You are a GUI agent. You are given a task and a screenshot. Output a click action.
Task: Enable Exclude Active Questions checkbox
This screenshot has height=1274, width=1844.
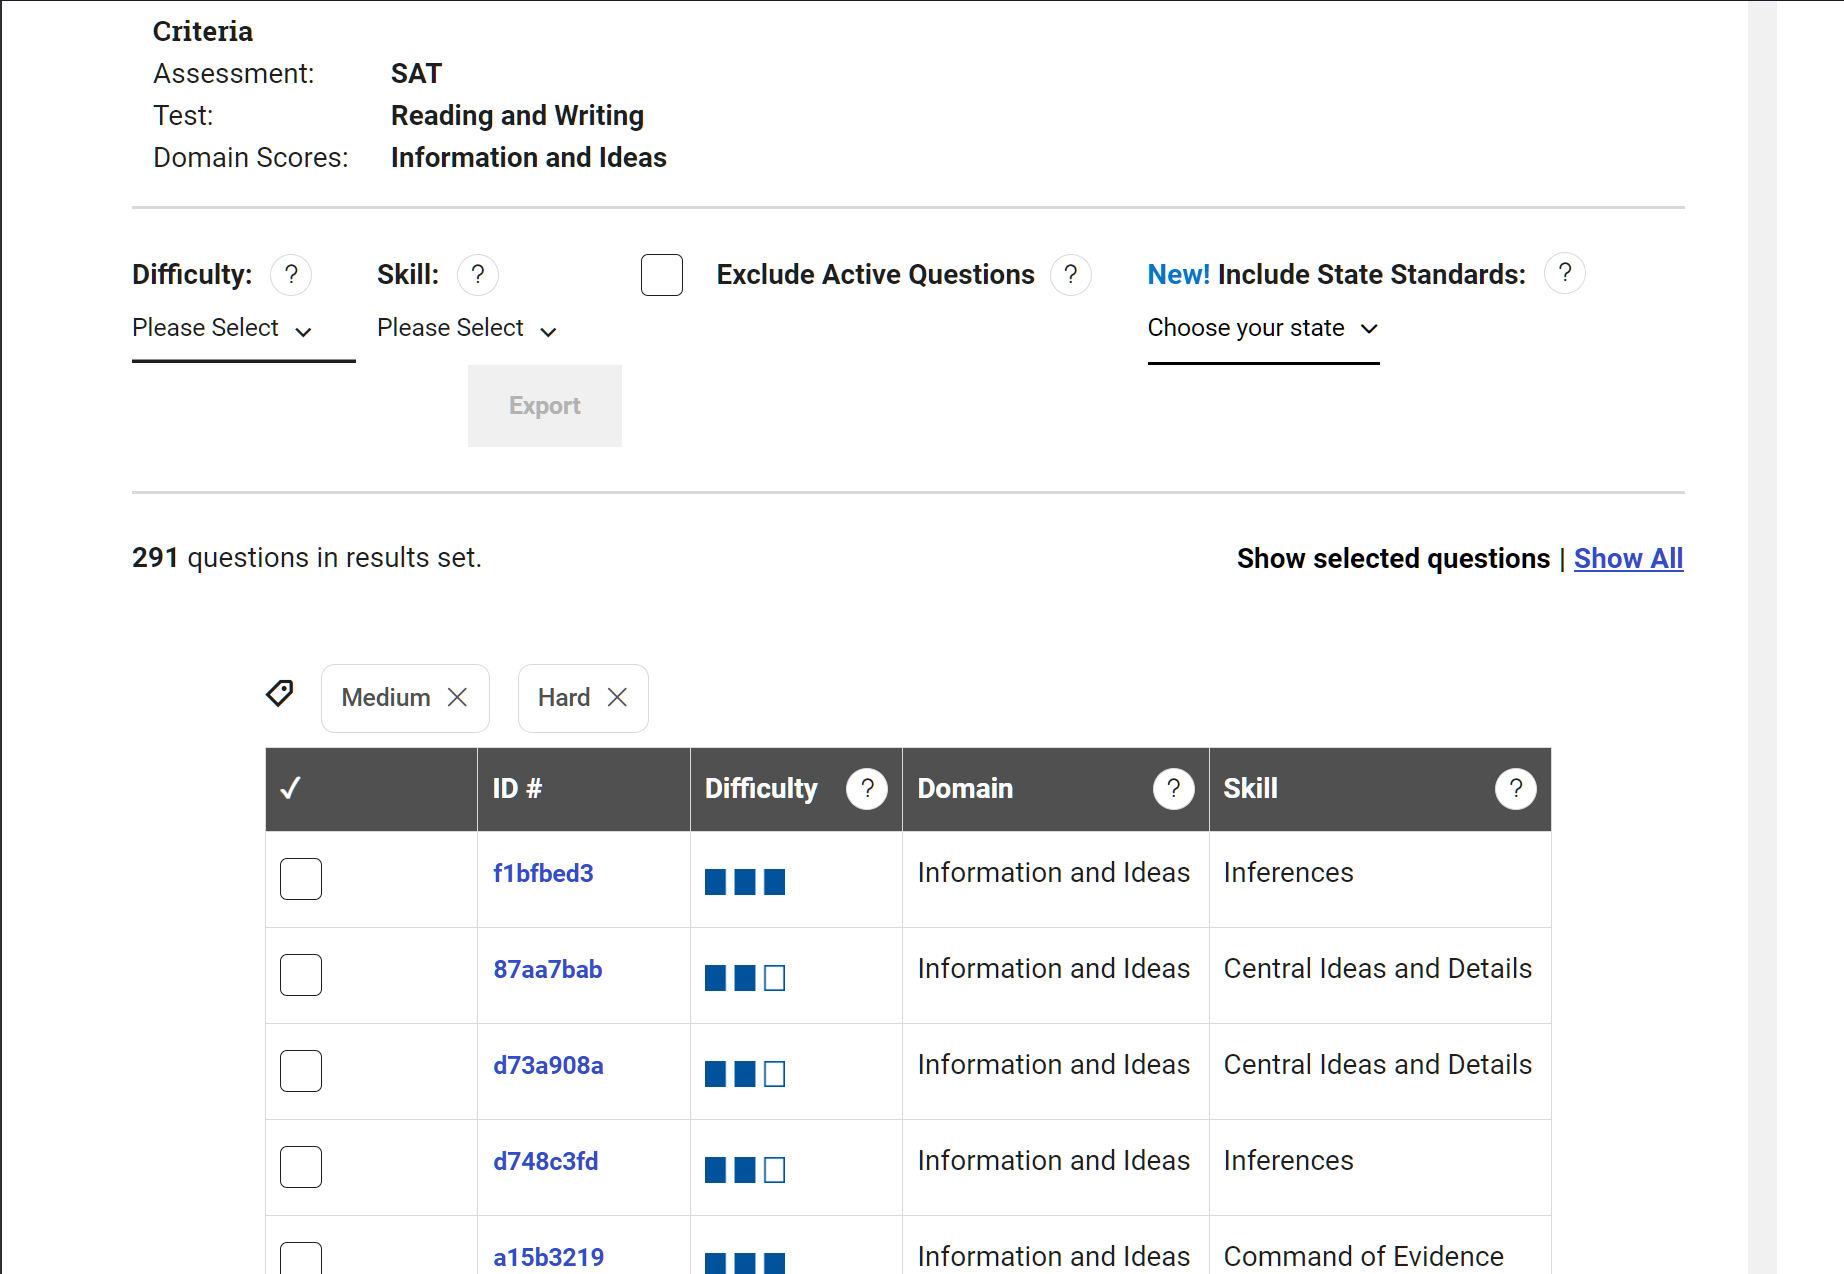click(662, 275)
